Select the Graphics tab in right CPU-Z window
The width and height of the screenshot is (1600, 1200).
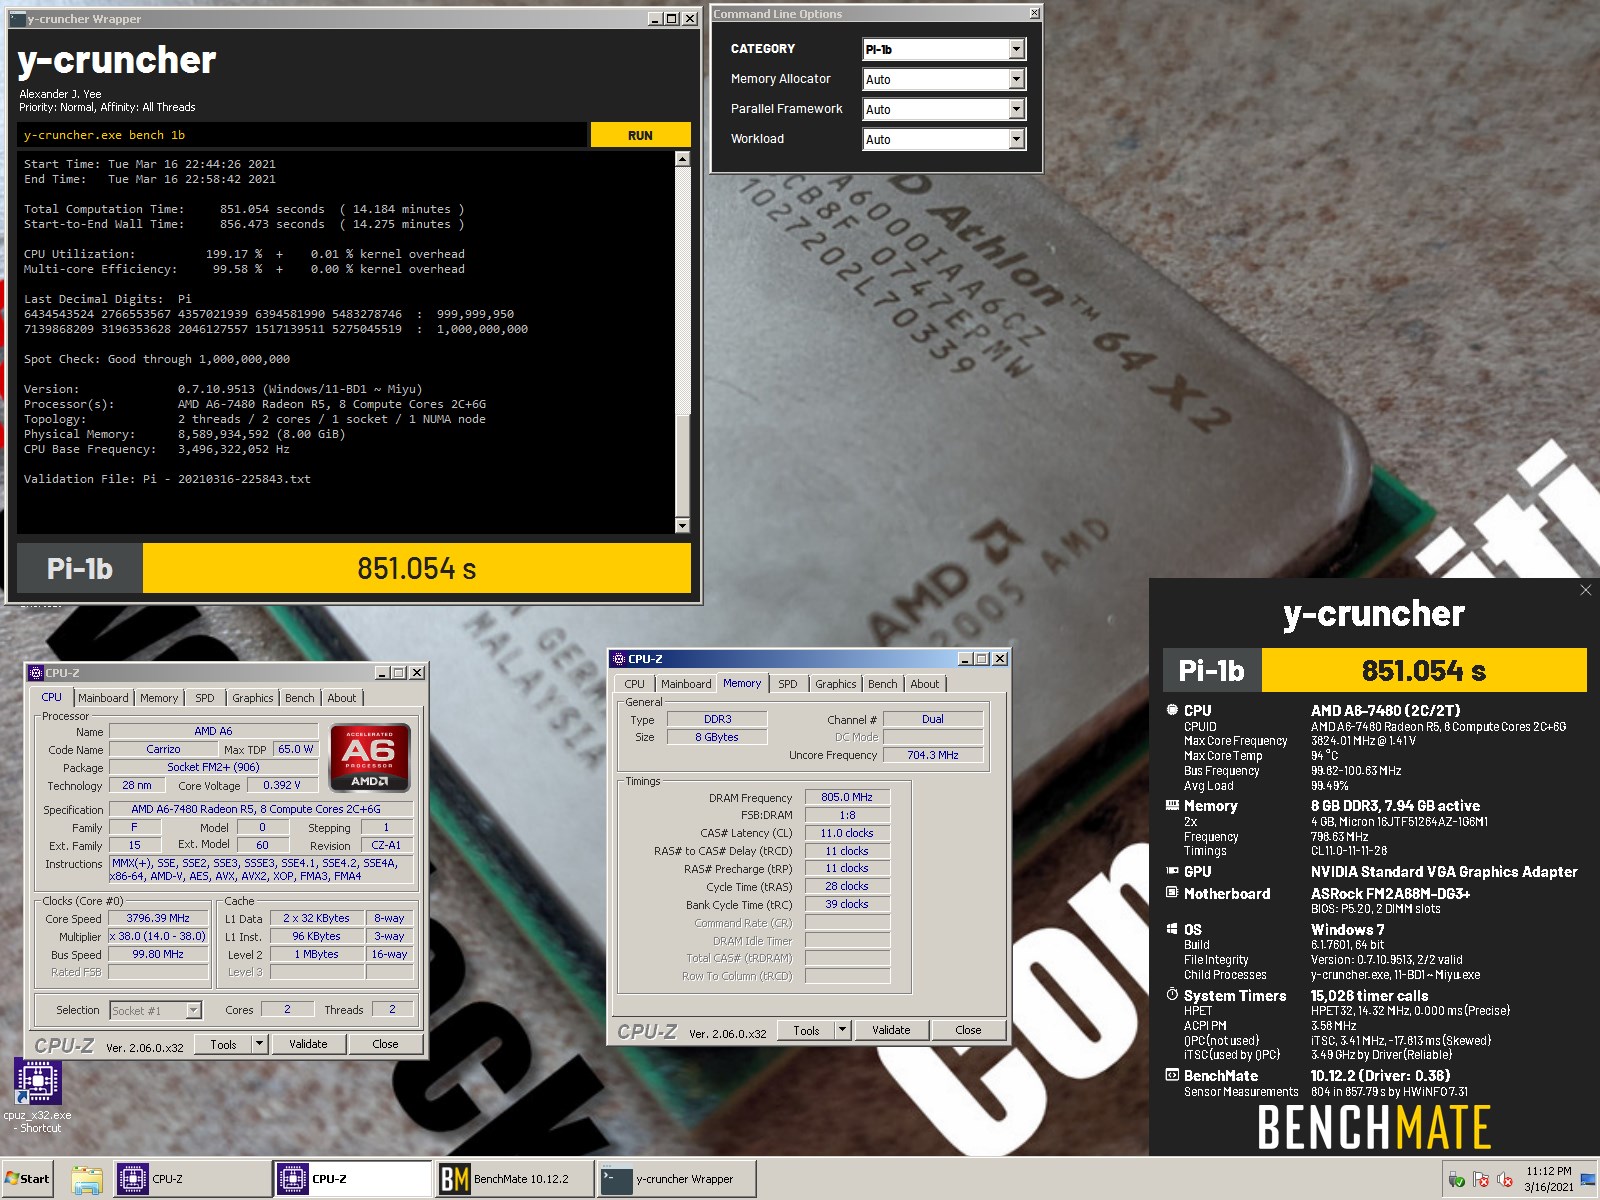(836, 684)
